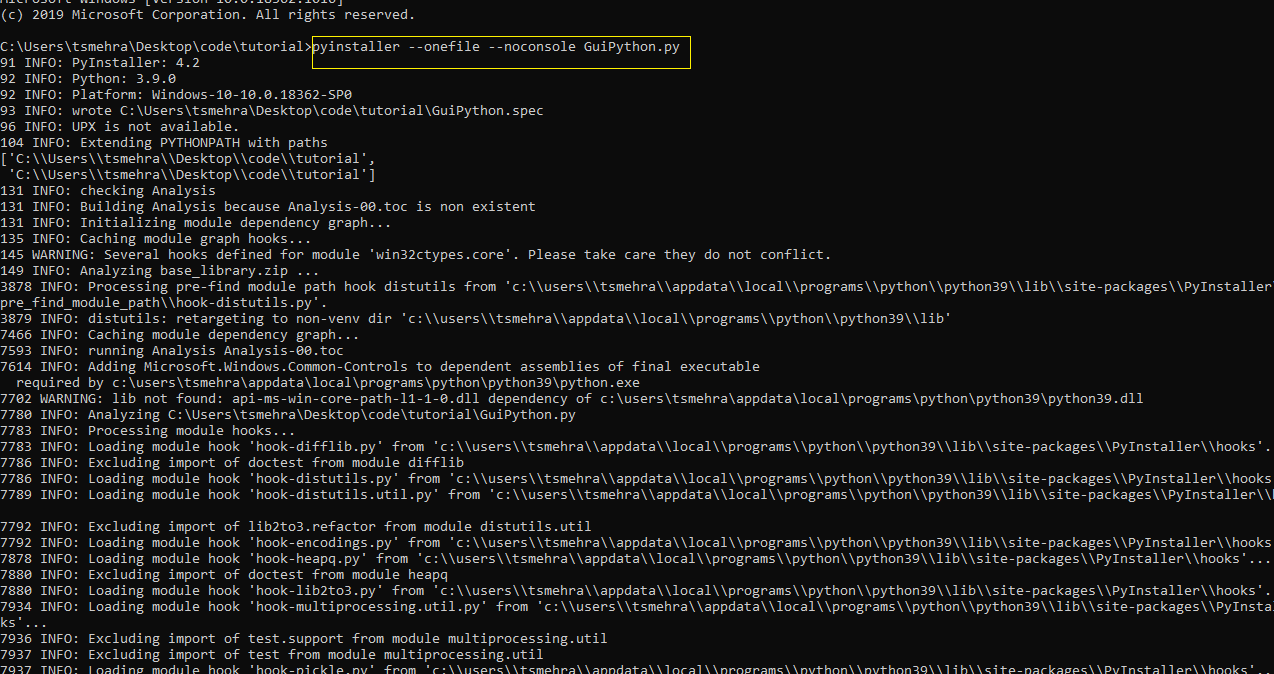Click the 'distutils: retargeting to non-venv dir' line
The image size is (1274, 674).
point(475,319)
